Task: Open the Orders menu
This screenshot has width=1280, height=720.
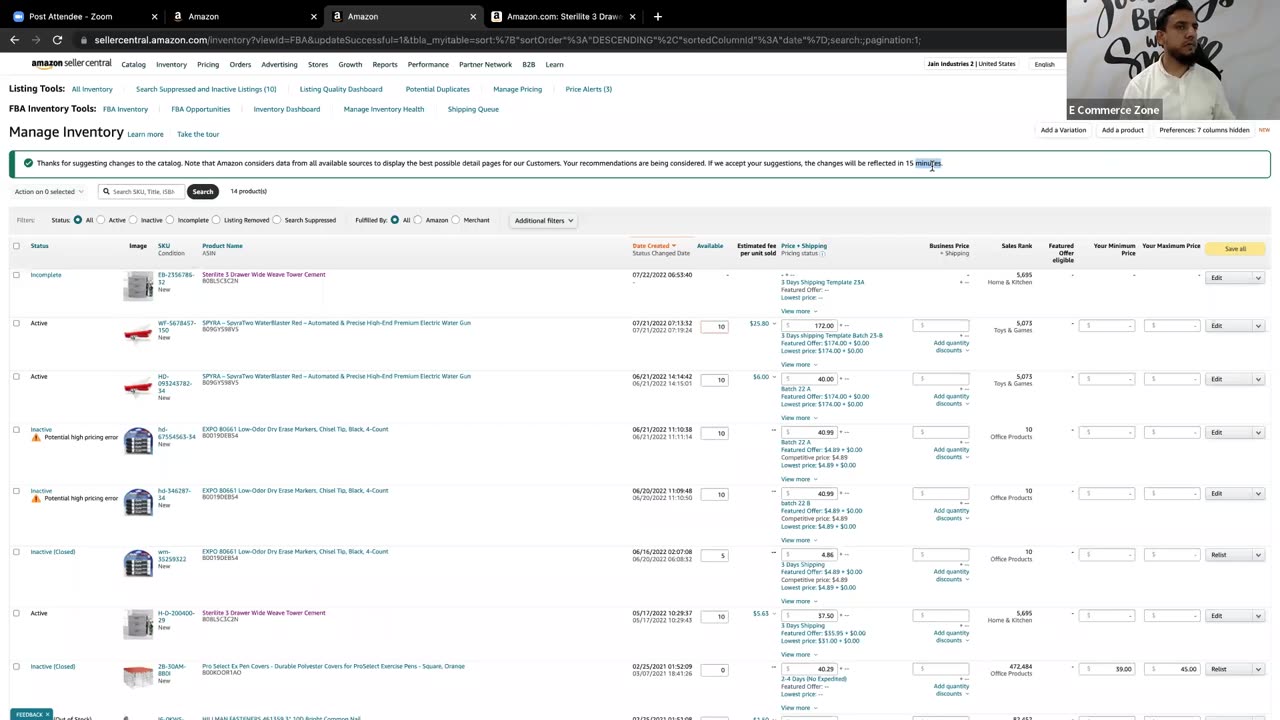Action: tap(240, 64)
